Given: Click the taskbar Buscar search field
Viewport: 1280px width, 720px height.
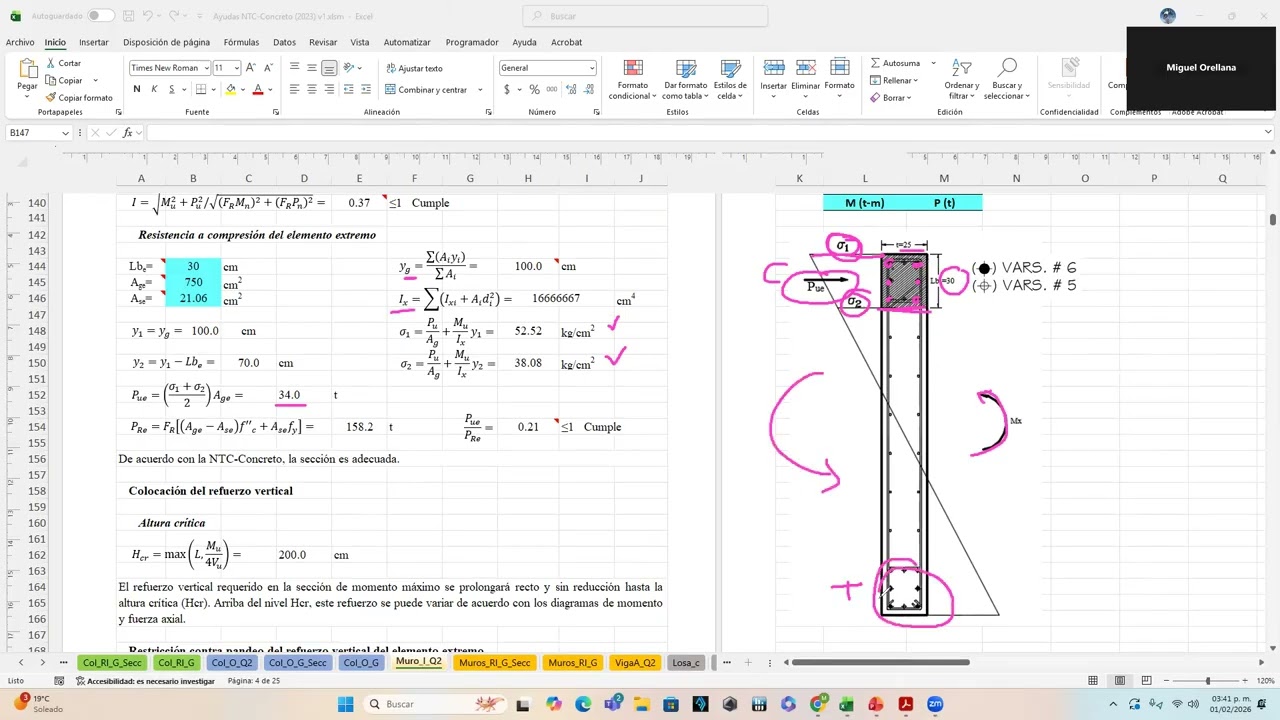Looking at the screenshot, I should click(x=435, y=704).
